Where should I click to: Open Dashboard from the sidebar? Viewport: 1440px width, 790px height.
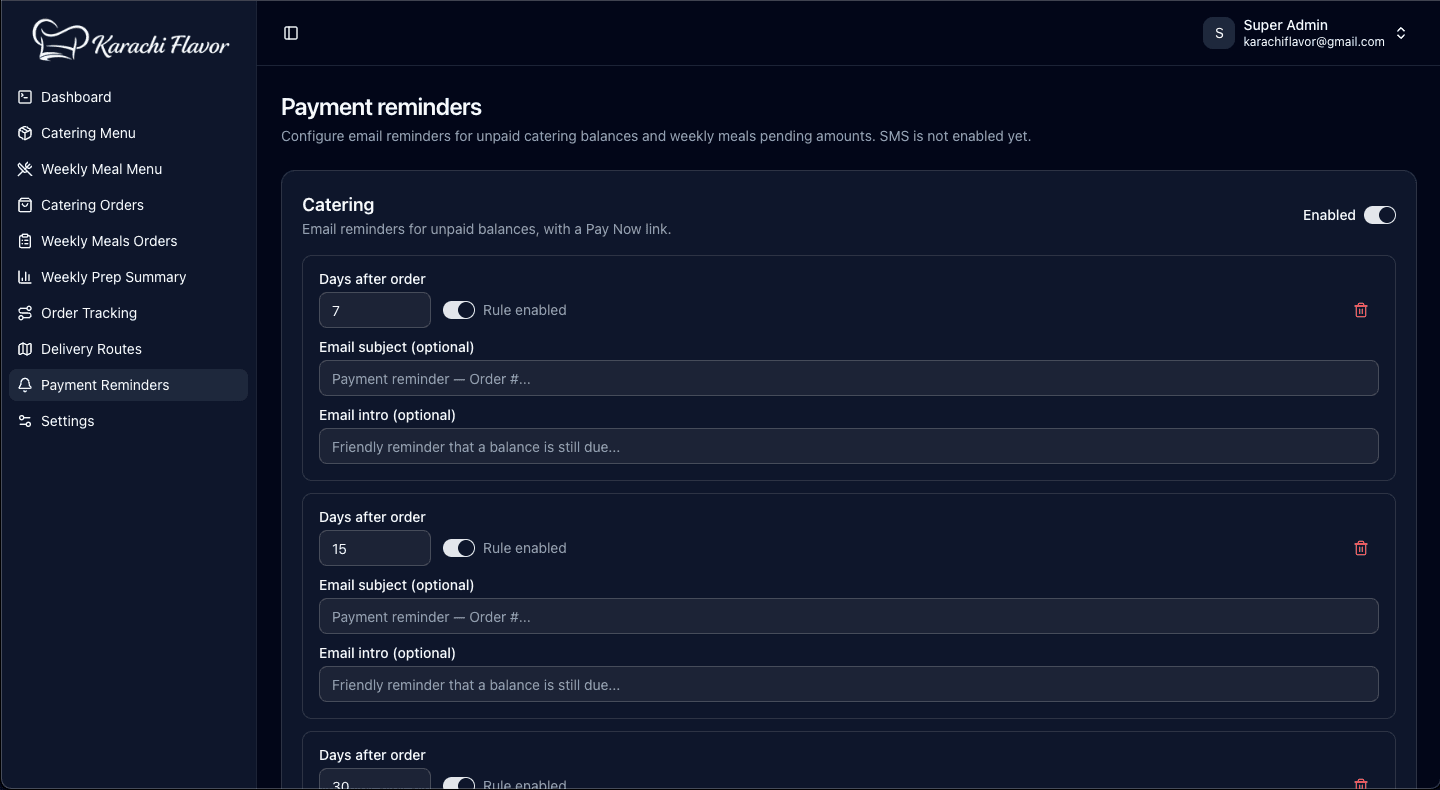pyautogui.click(x=128, y=97)
